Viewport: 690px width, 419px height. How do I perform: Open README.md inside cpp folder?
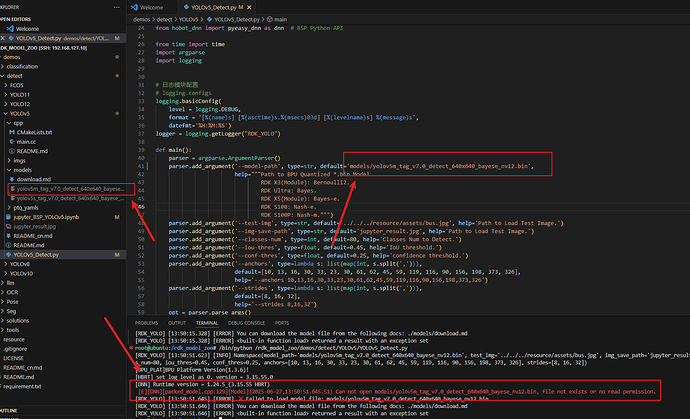(x=32, y=151)
